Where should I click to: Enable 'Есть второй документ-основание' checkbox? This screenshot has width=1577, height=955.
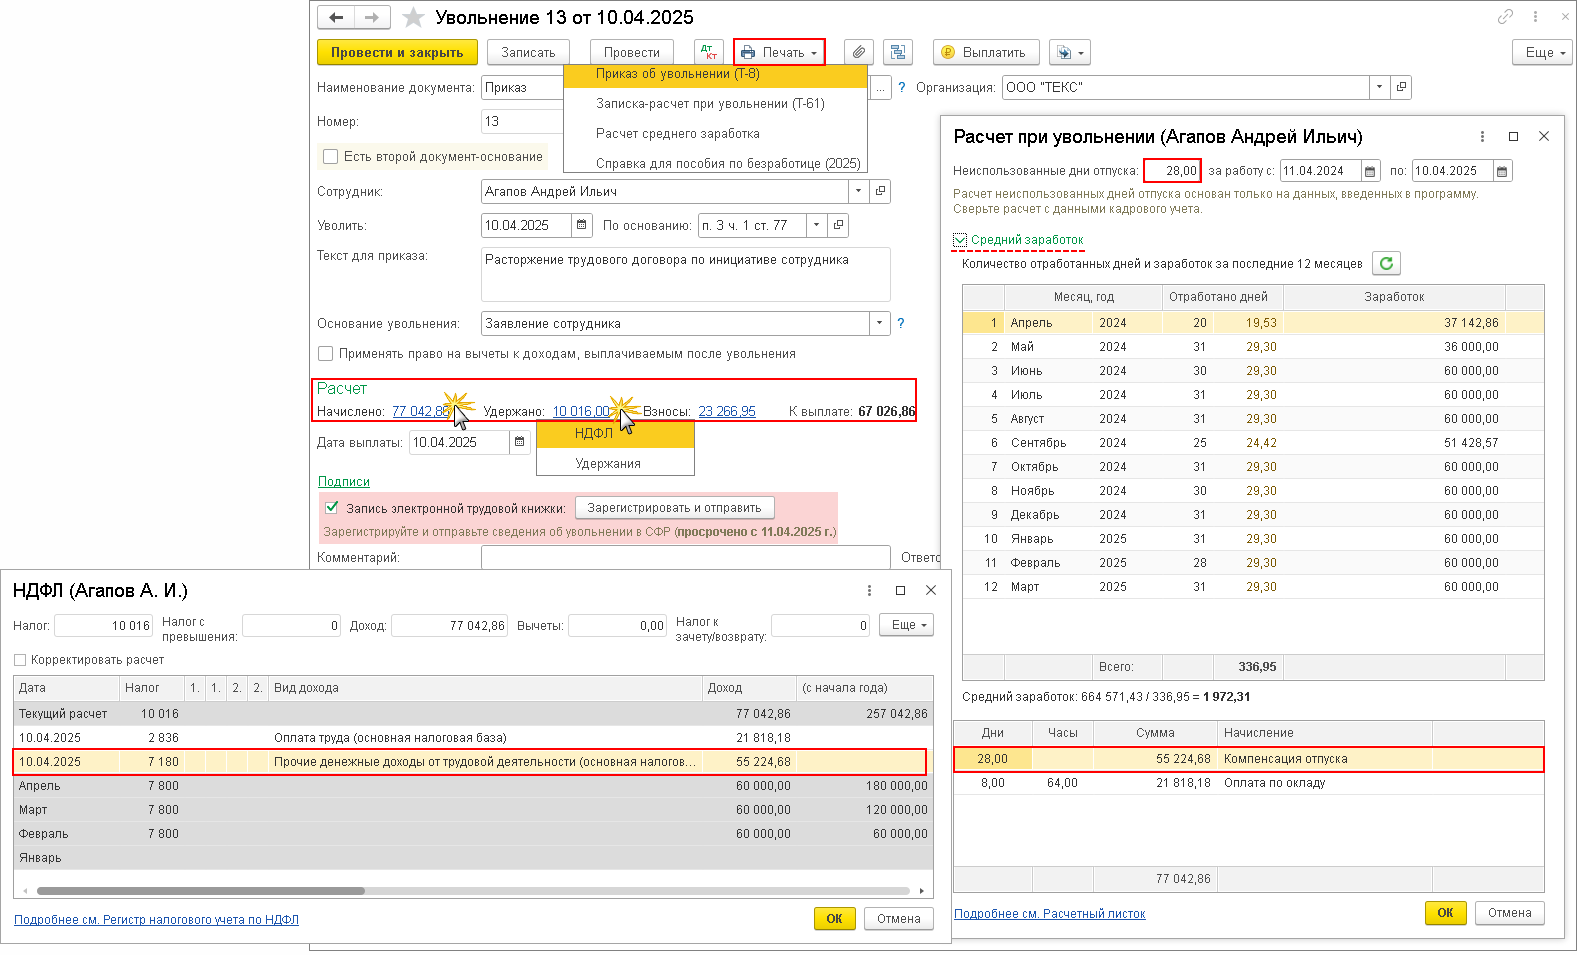(331, 156)
